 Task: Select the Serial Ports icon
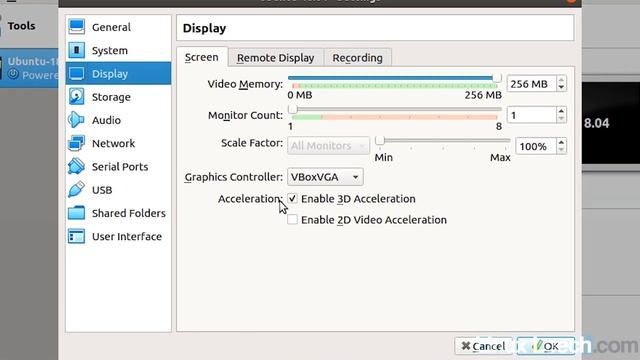click(x=76, y=167)
